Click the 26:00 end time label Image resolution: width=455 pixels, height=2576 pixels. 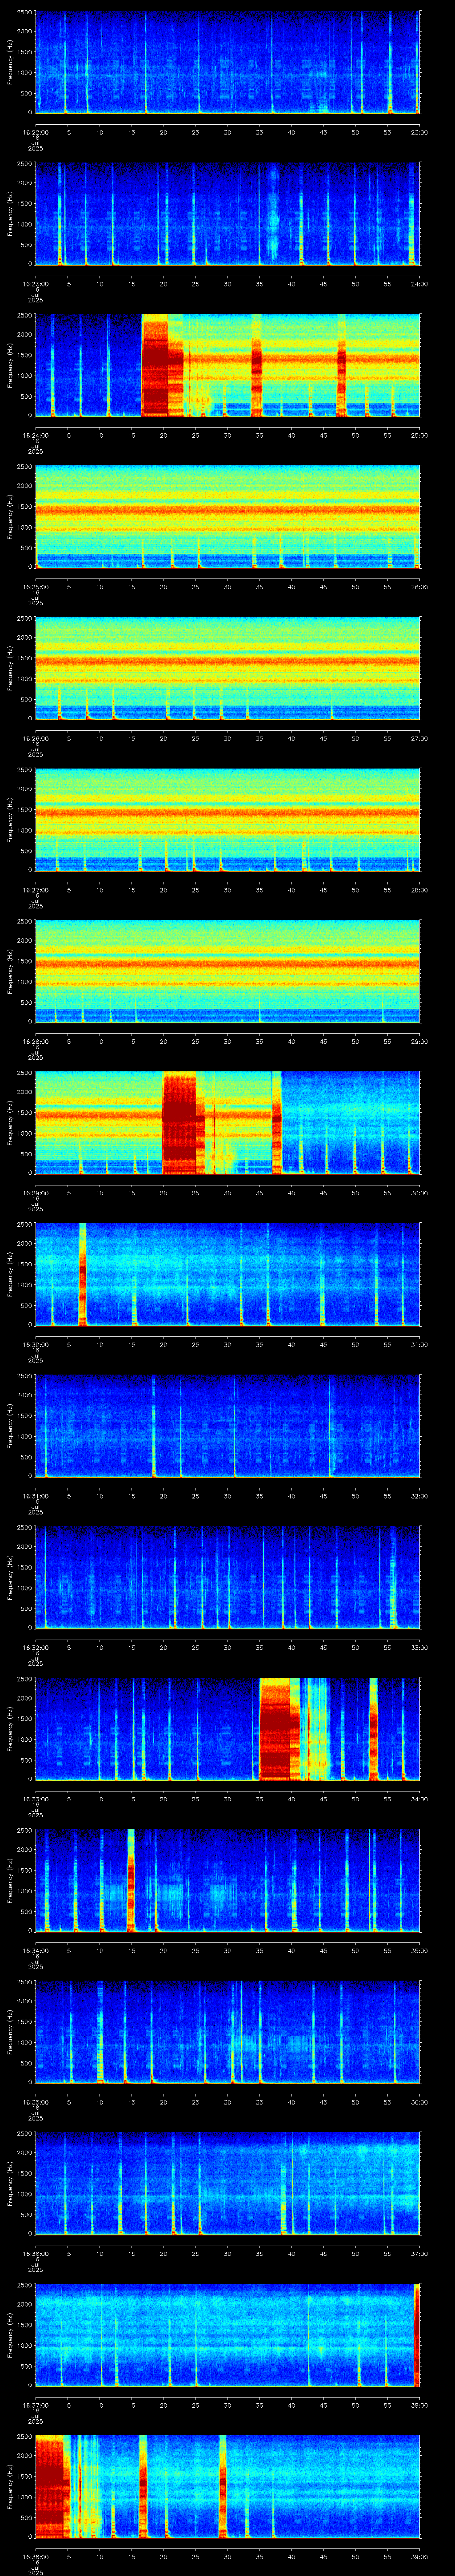420,587
